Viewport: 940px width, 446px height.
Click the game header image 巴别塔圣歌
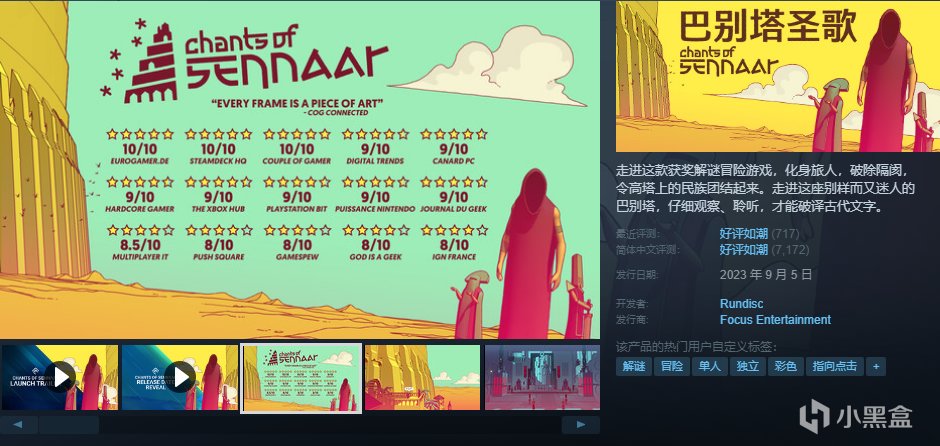(x=778, y=76)
